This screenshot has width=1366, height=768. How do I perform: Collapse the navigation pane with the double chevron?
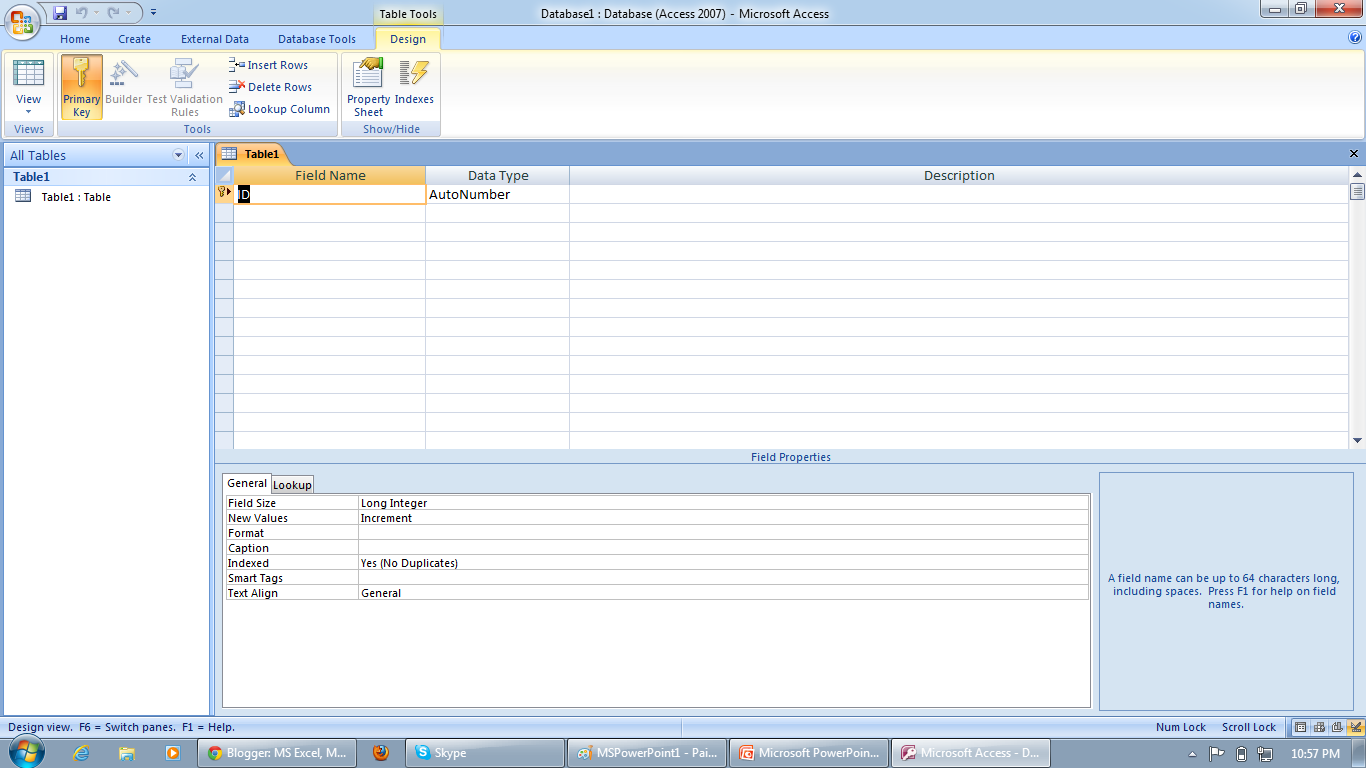pos(198,155)
